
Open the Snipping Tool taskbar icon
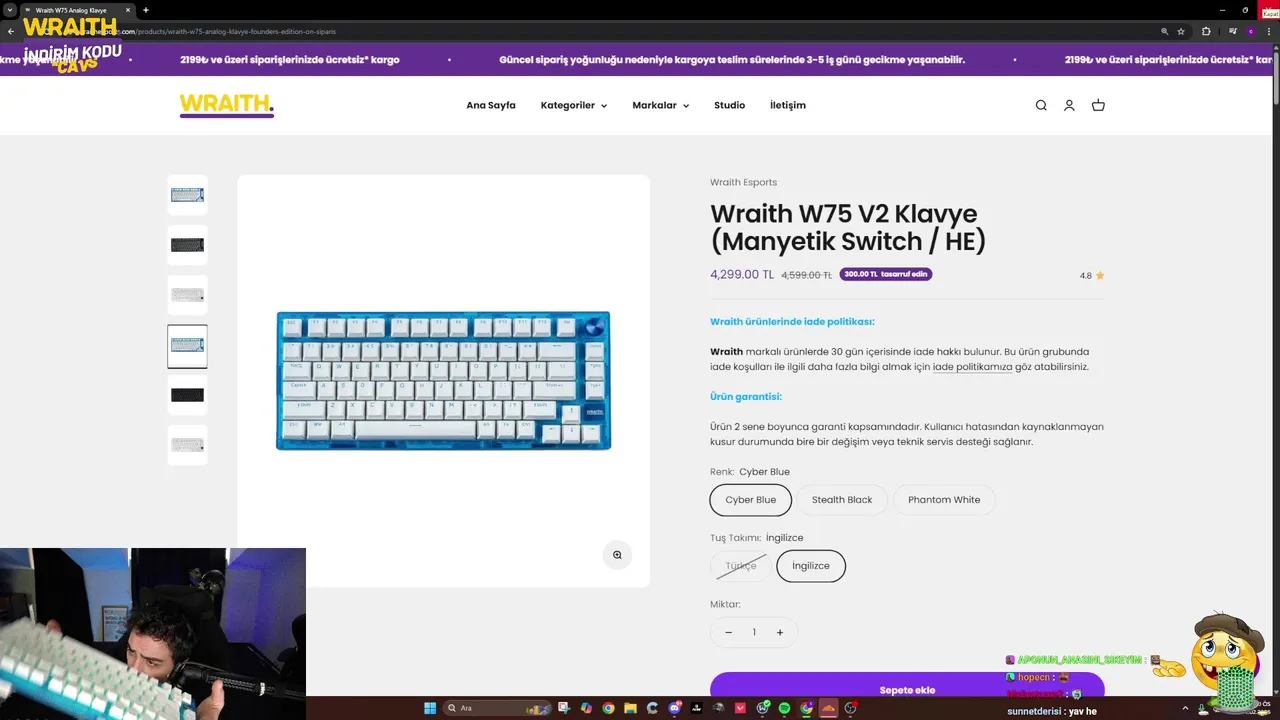coord(564,708)
